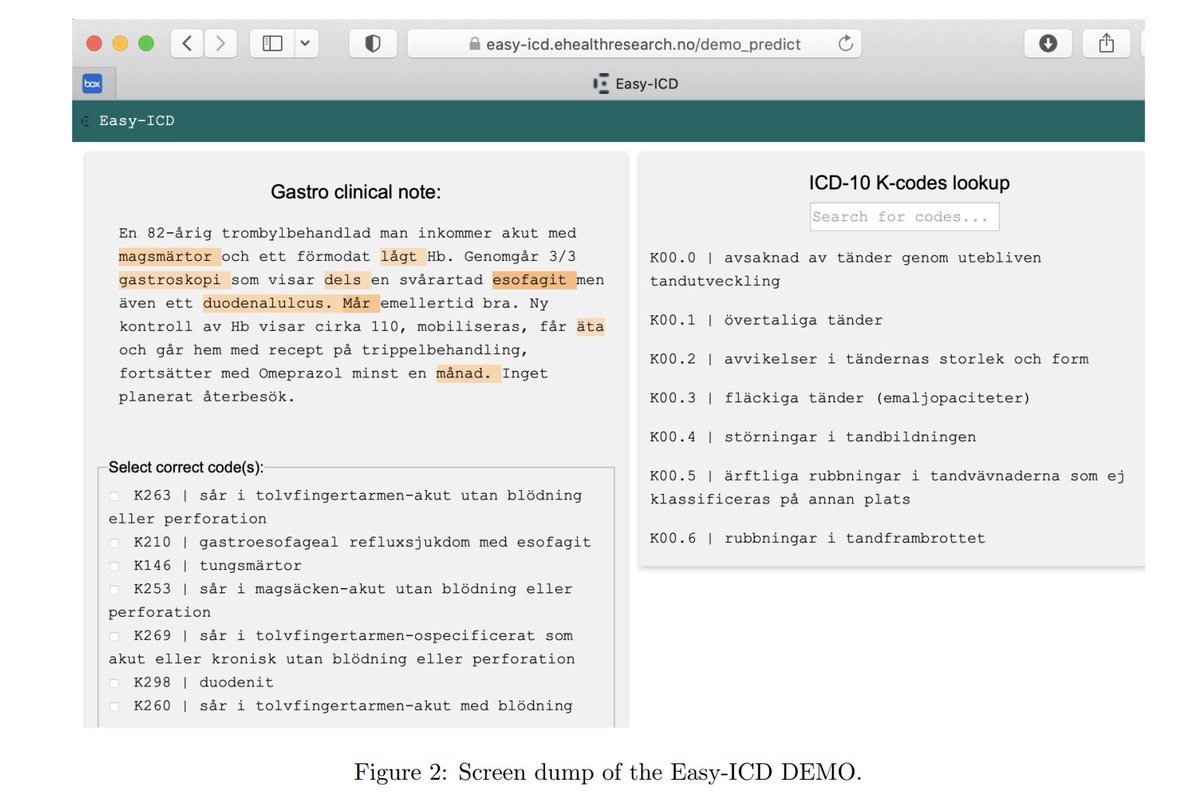
Task: Check the K269 code checkbox
Action: pyautogui.click(x=114, y=636)
